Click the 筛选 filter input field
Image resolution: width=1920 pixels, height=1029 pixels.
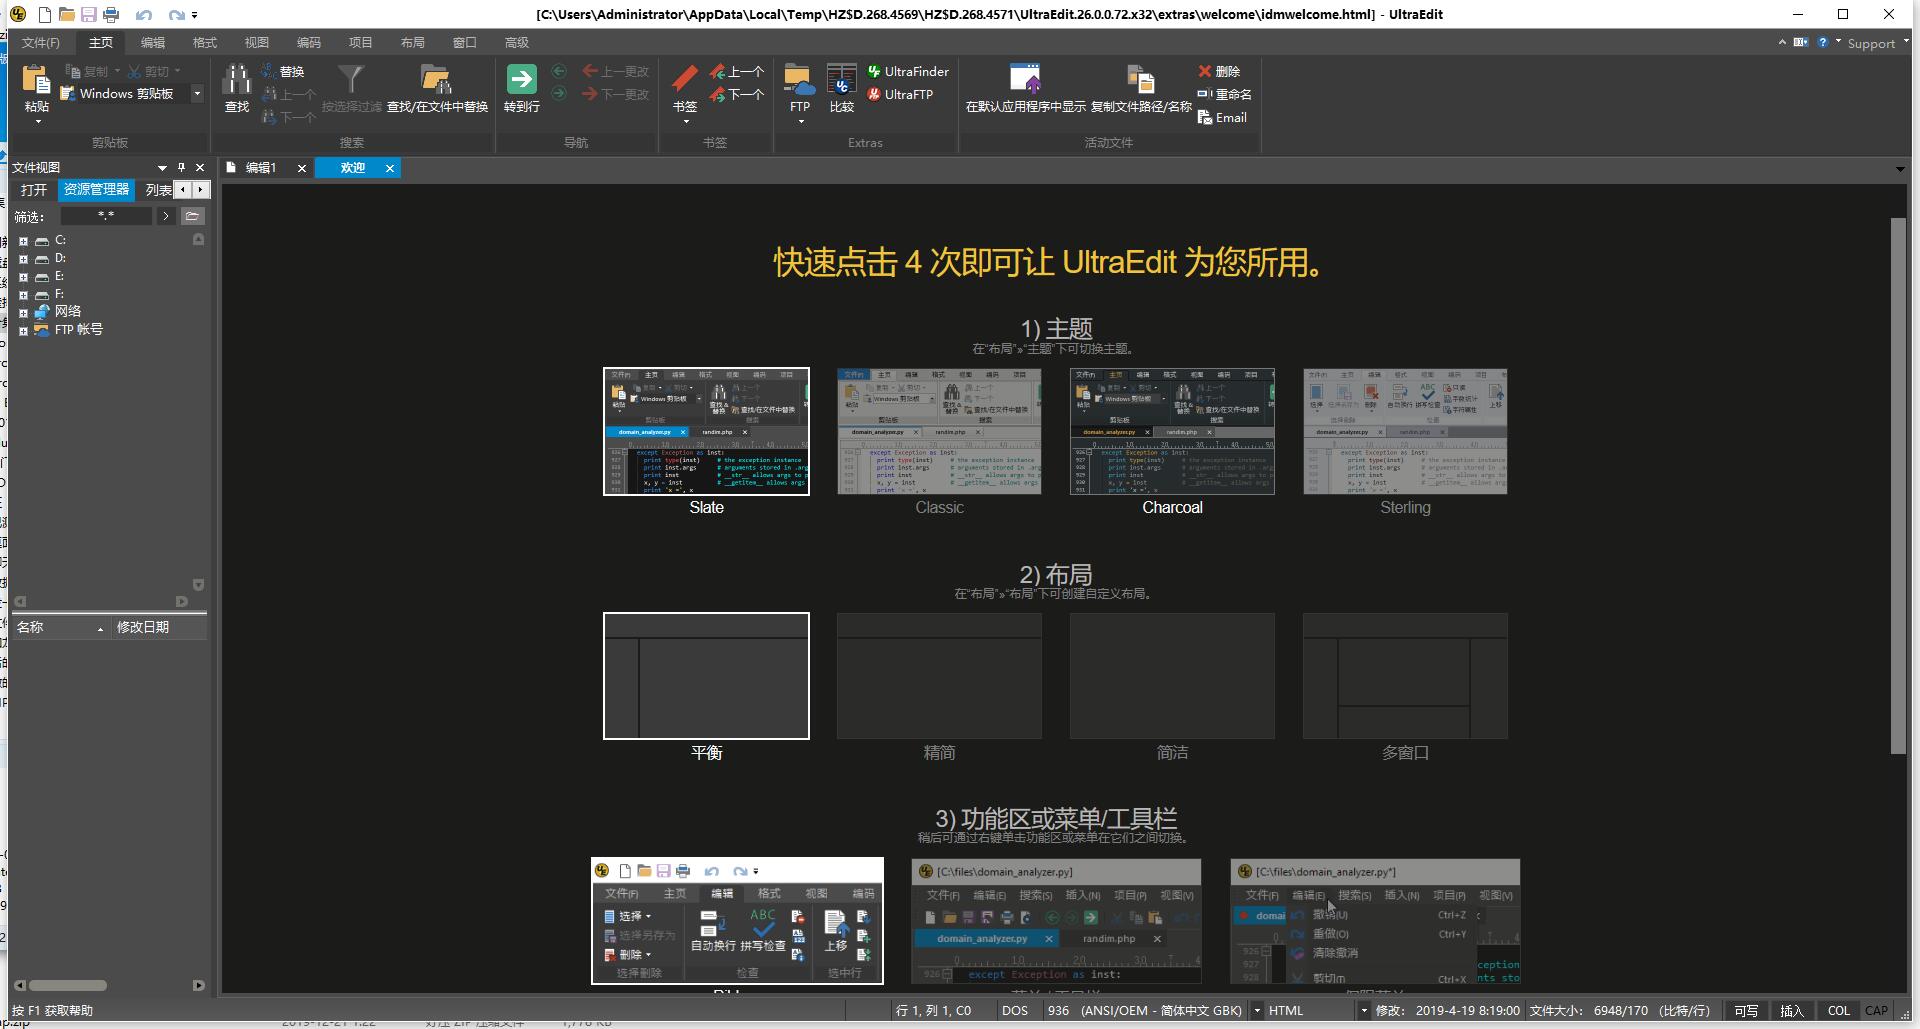tap(106, 216)
